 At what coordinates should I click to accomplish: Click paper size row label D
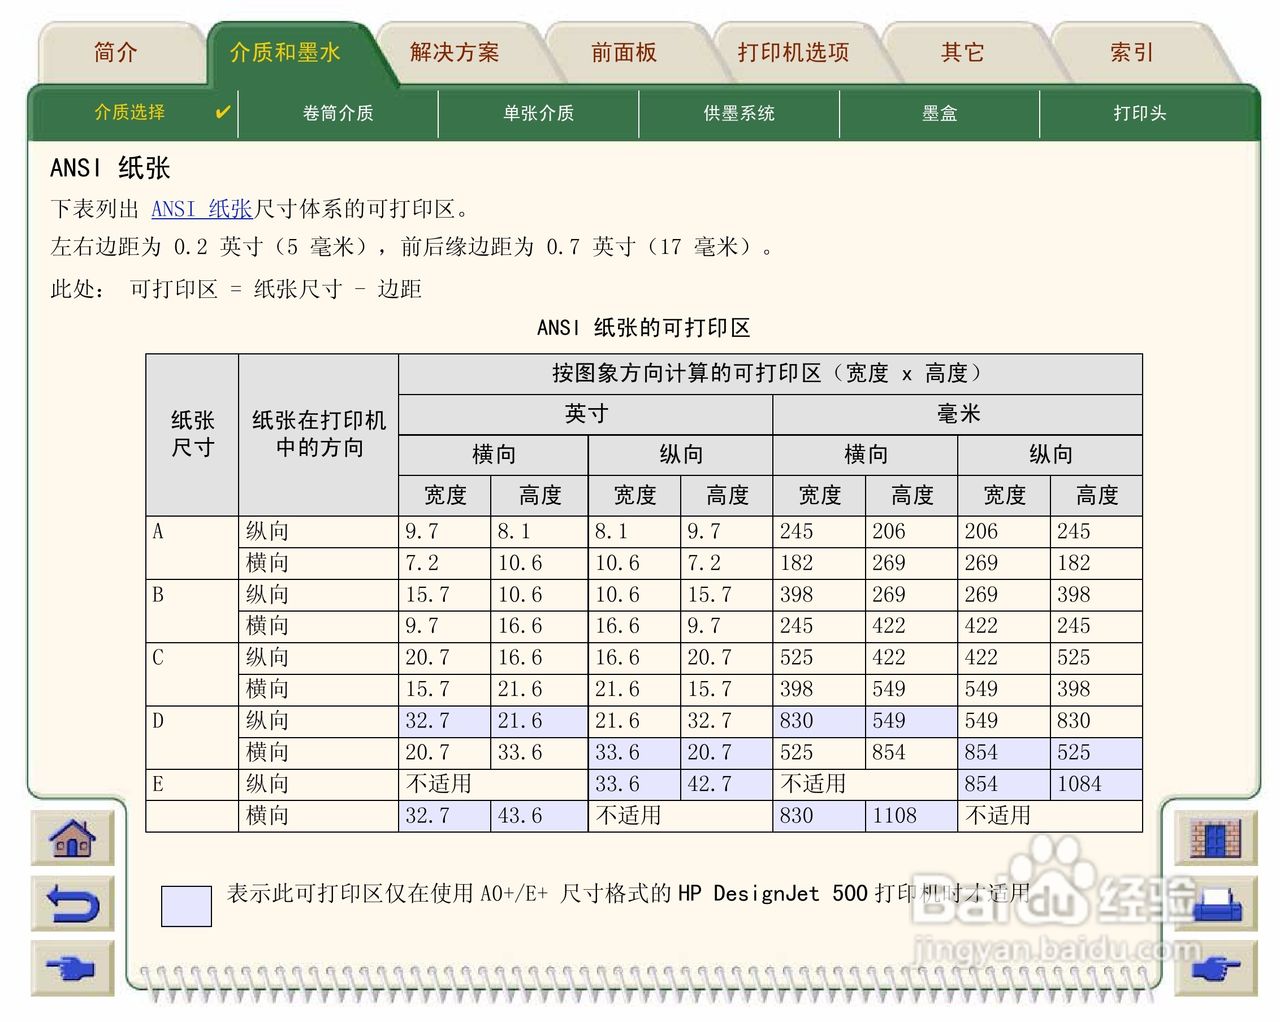click(x=158, y=720)
